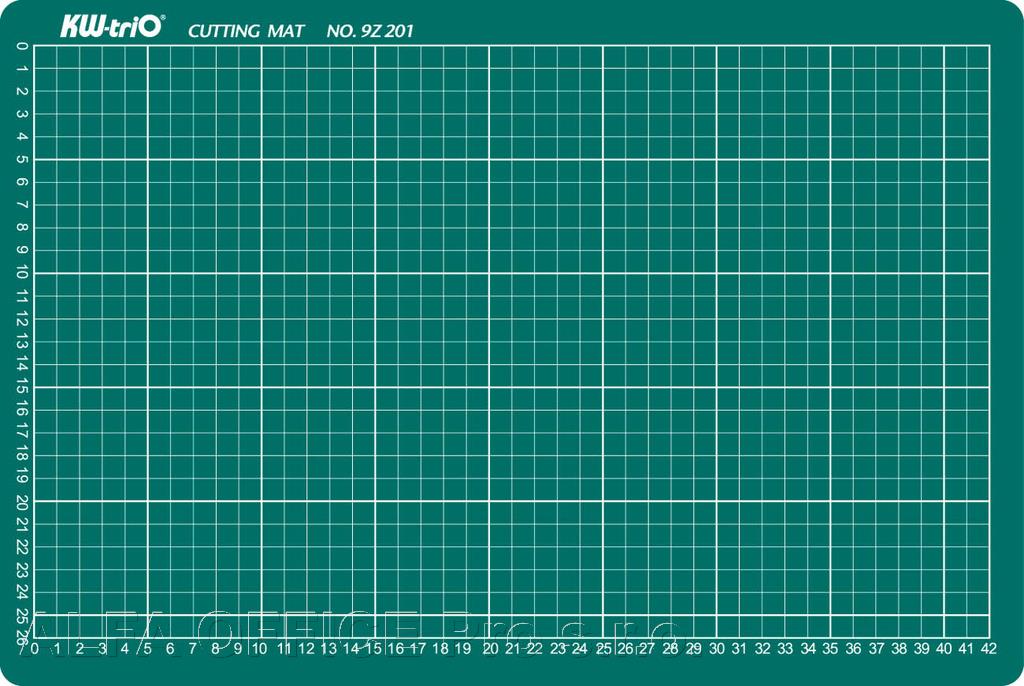Select number 20 on the left ruler

tap(22, 501)
